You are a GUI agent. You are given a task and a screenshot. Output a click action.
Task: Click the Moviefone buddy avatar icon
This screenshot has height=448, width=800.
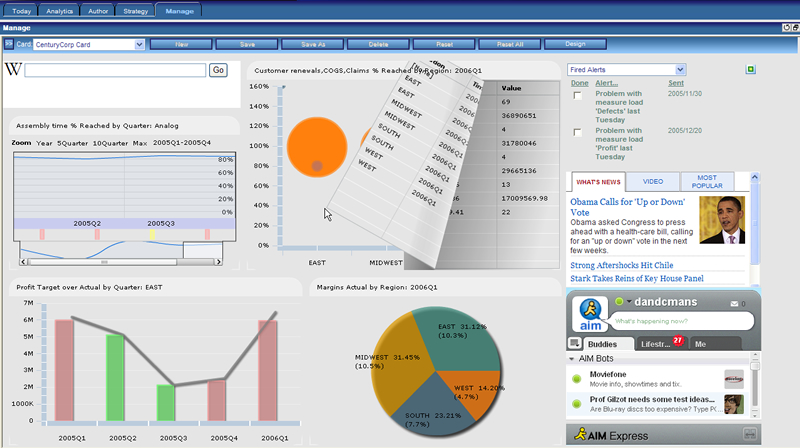pos(734,378)
